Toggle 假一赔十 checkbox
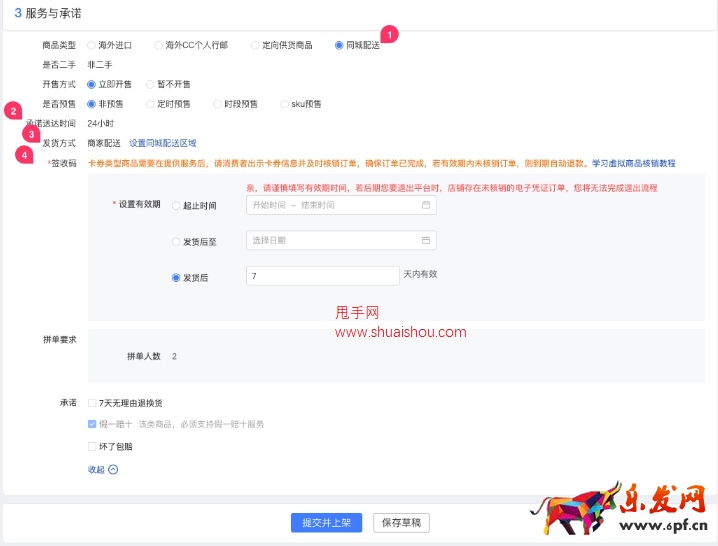Image resolution: width=718 pixels, height=546 pixels. (92, 424)
